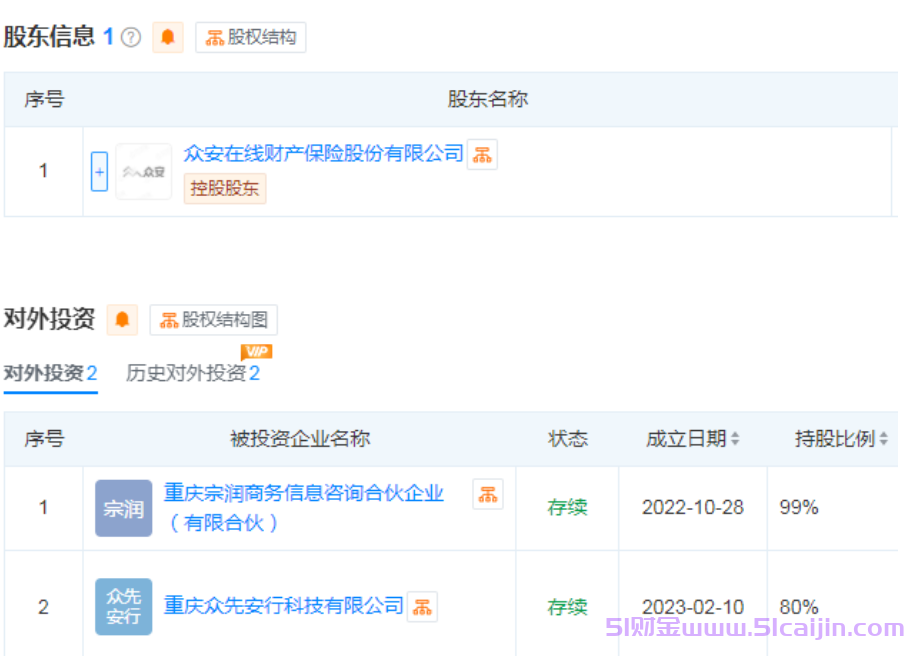923x656 pixels.
Task: Click equity structure icon beside 重庆众先安行科技
Action: coord(422,607)
